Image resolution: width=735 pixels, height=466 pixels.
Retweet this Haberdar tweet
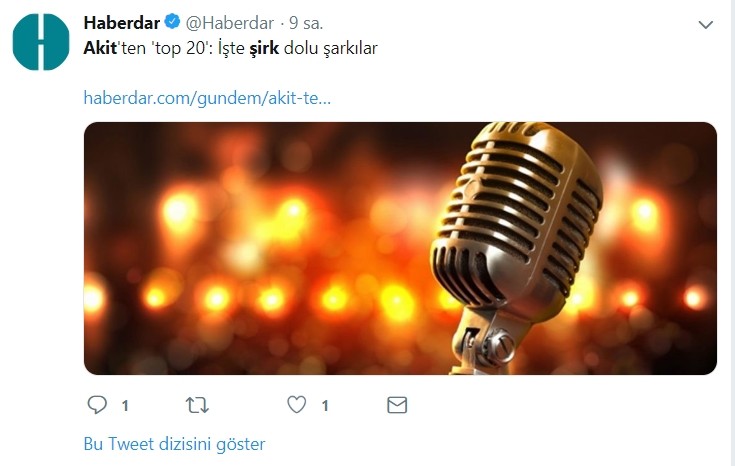[x=197, y=405]
